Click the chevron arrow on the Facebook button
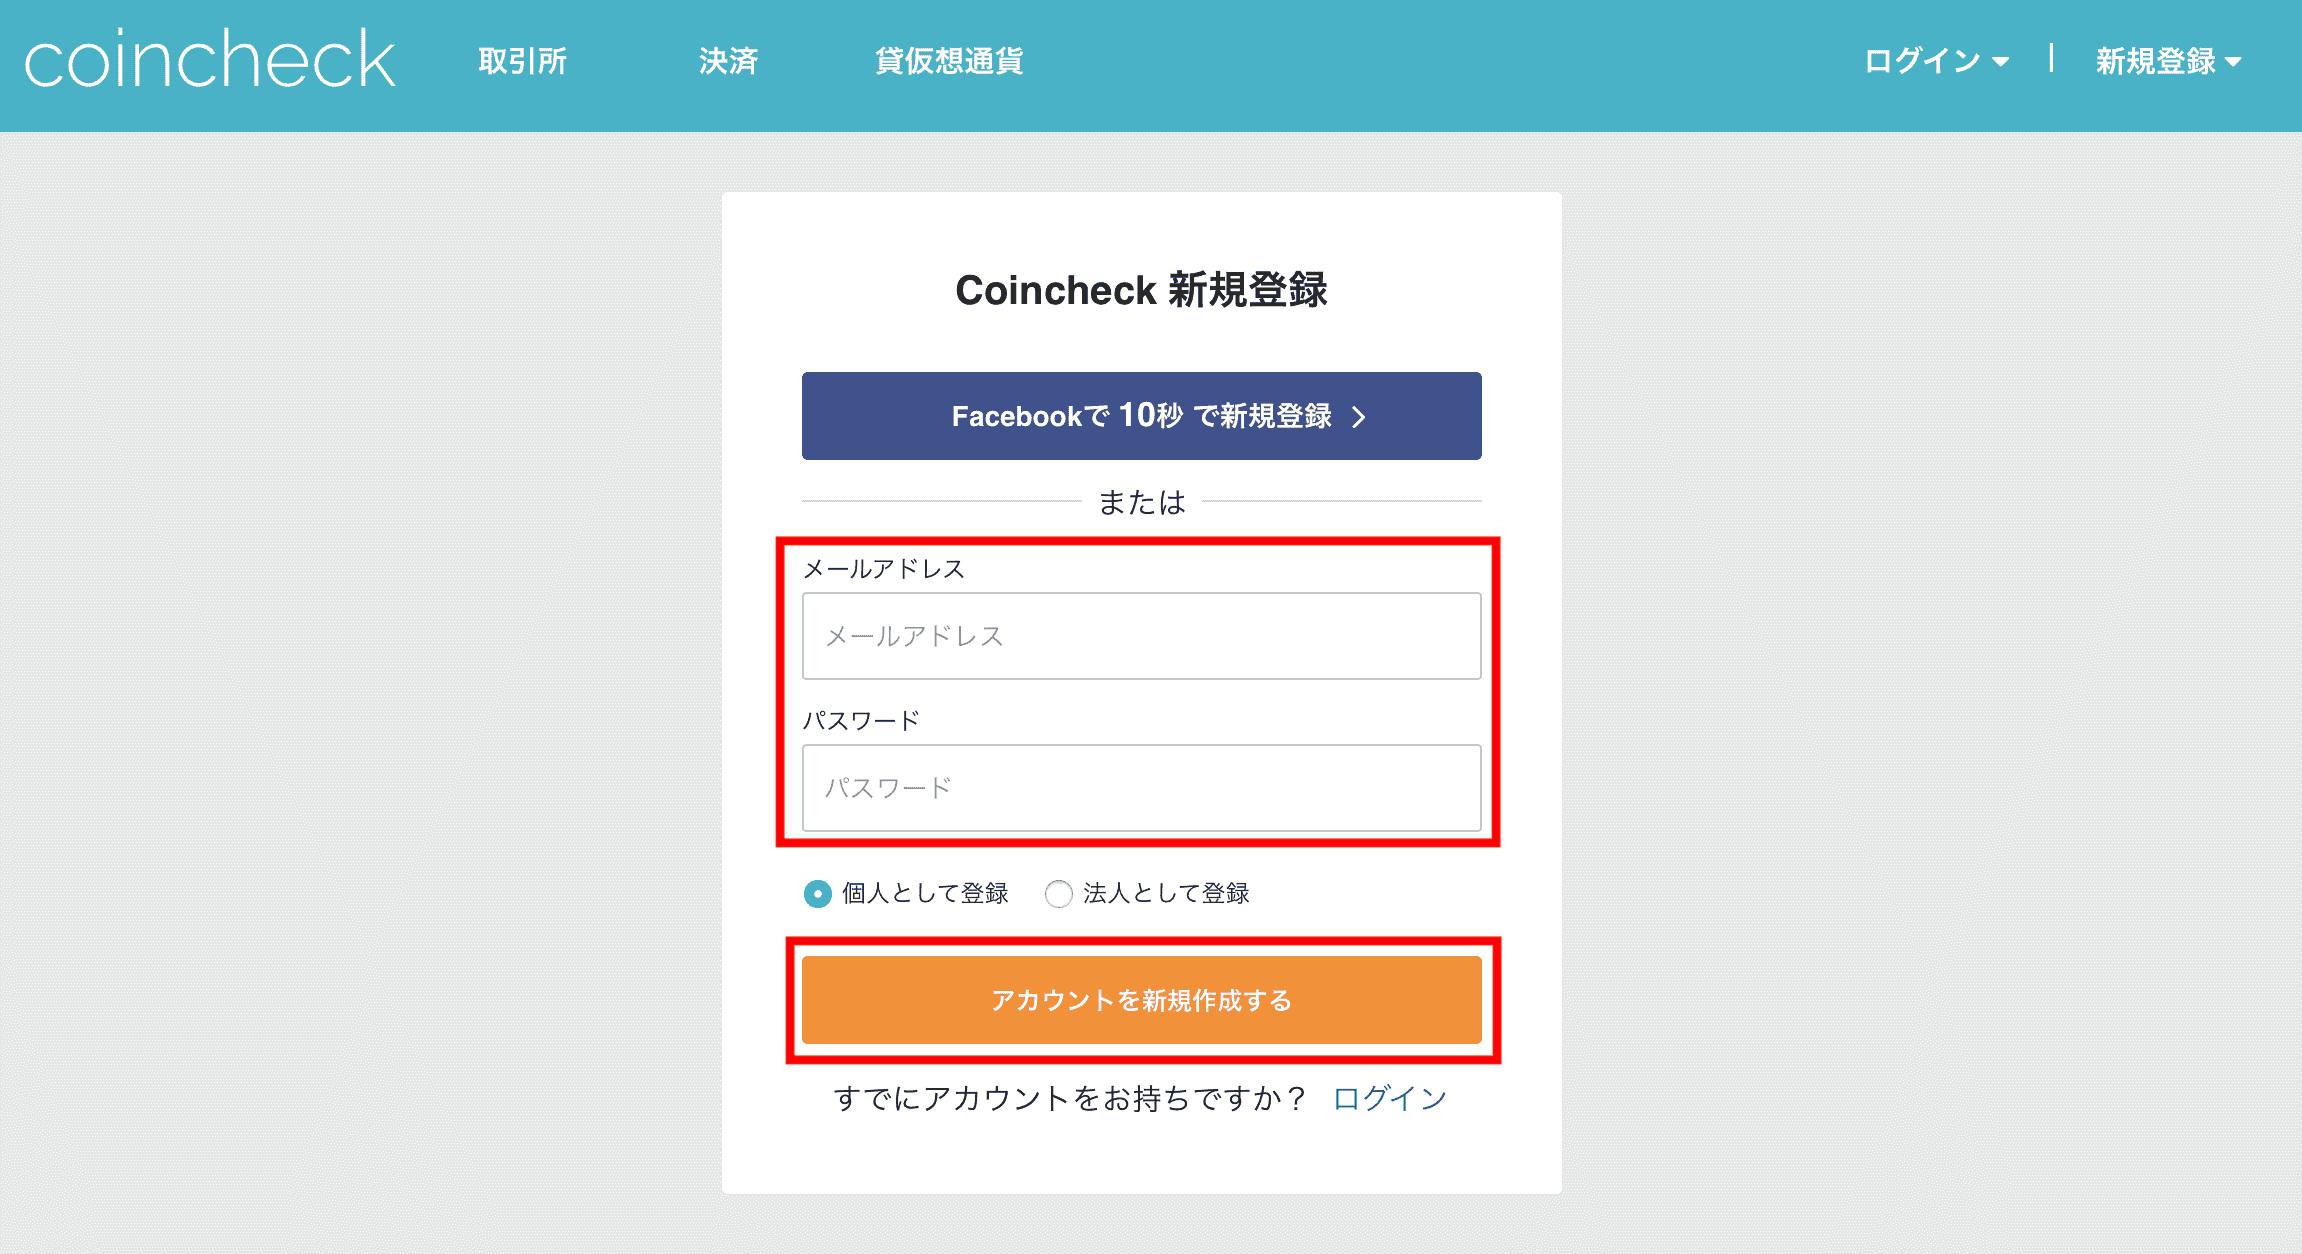This screenshot has height=1254, width=2302. coord(1359,417)
